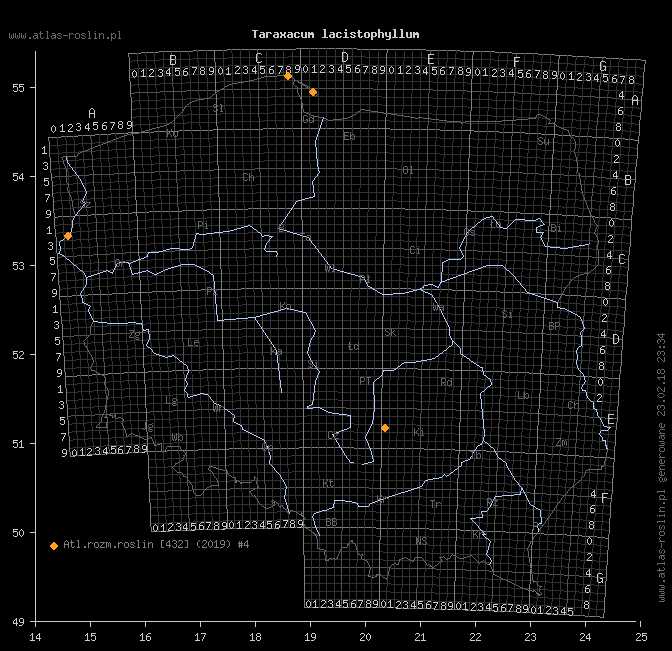
Task: Click the 'www.atlas-roslin.pl' text in the top-left corner
Action: (65, 36)
